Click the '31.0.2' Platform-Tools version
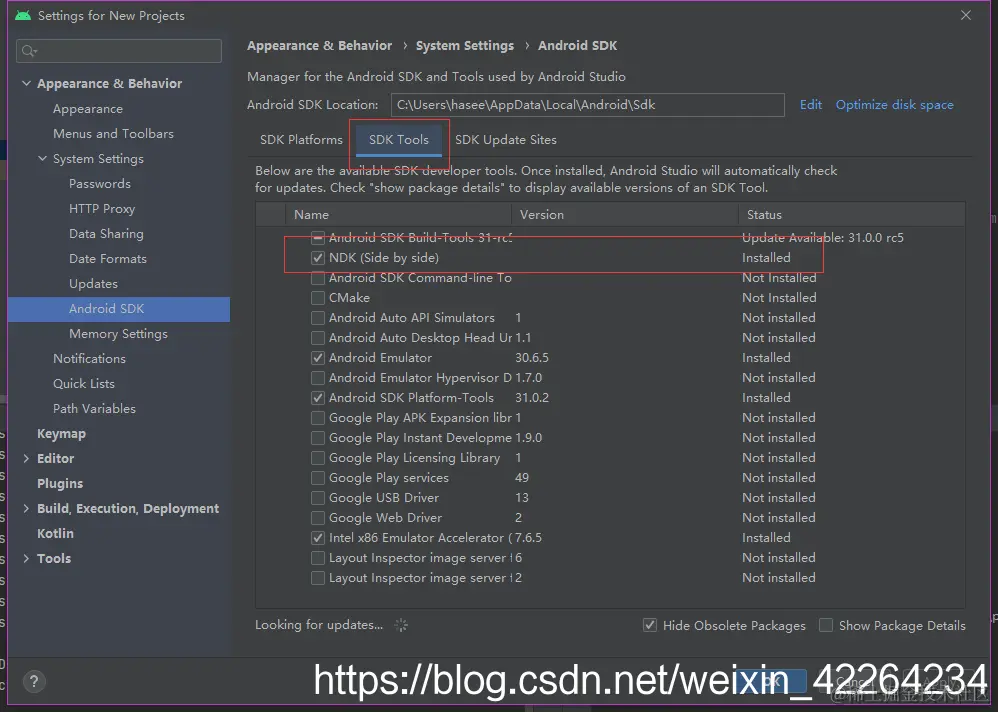998x712 pixels. pyautogui.click(x=531, y=398)
